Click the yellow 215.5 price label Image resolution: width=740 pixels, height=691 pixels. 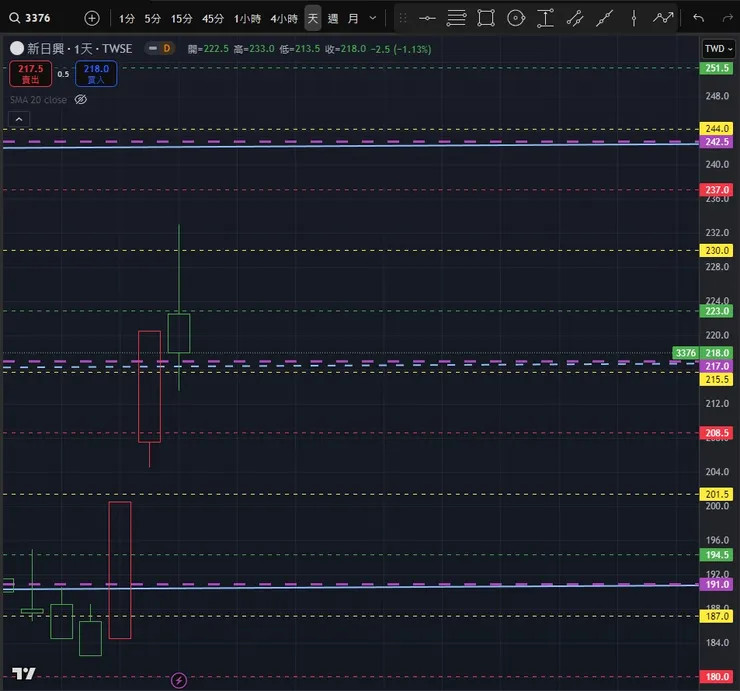(716, 379)
